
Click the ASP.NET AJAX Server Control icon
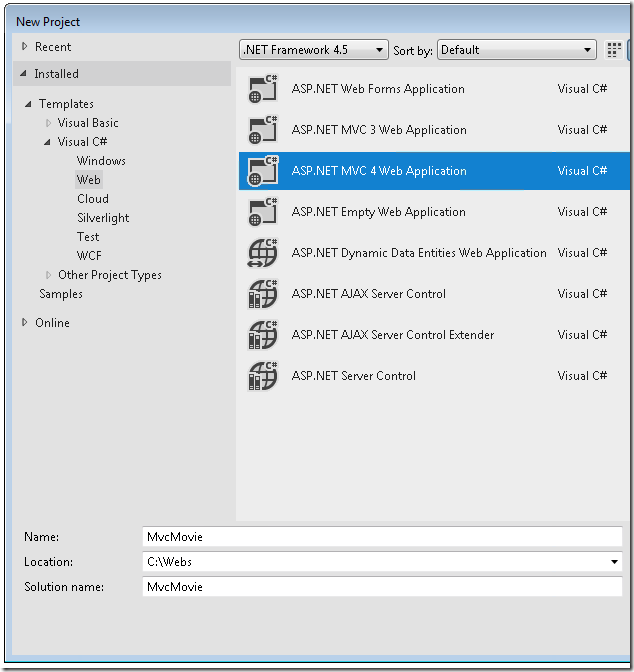(262, 294)
